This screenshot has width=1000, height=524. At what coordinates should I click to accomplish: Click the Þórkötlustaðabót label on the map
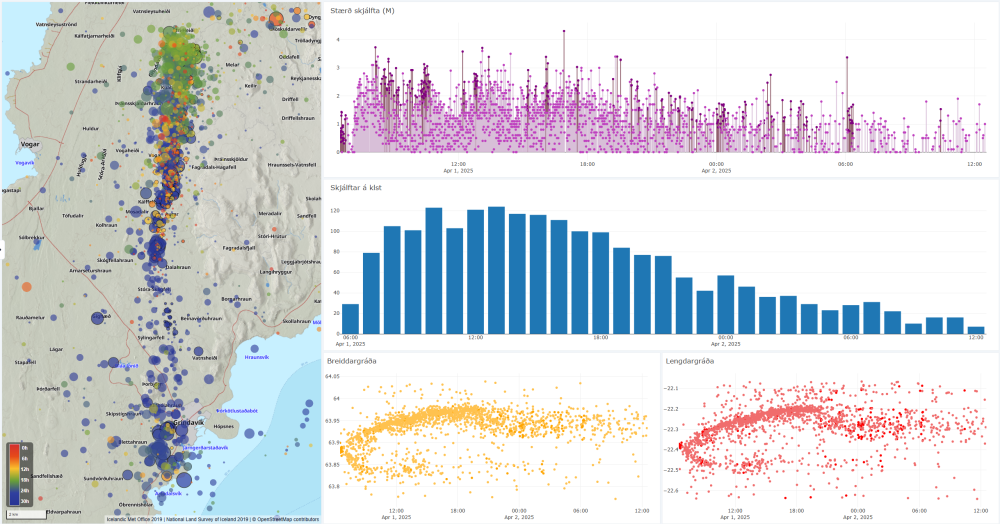click(x=237, y=411)
